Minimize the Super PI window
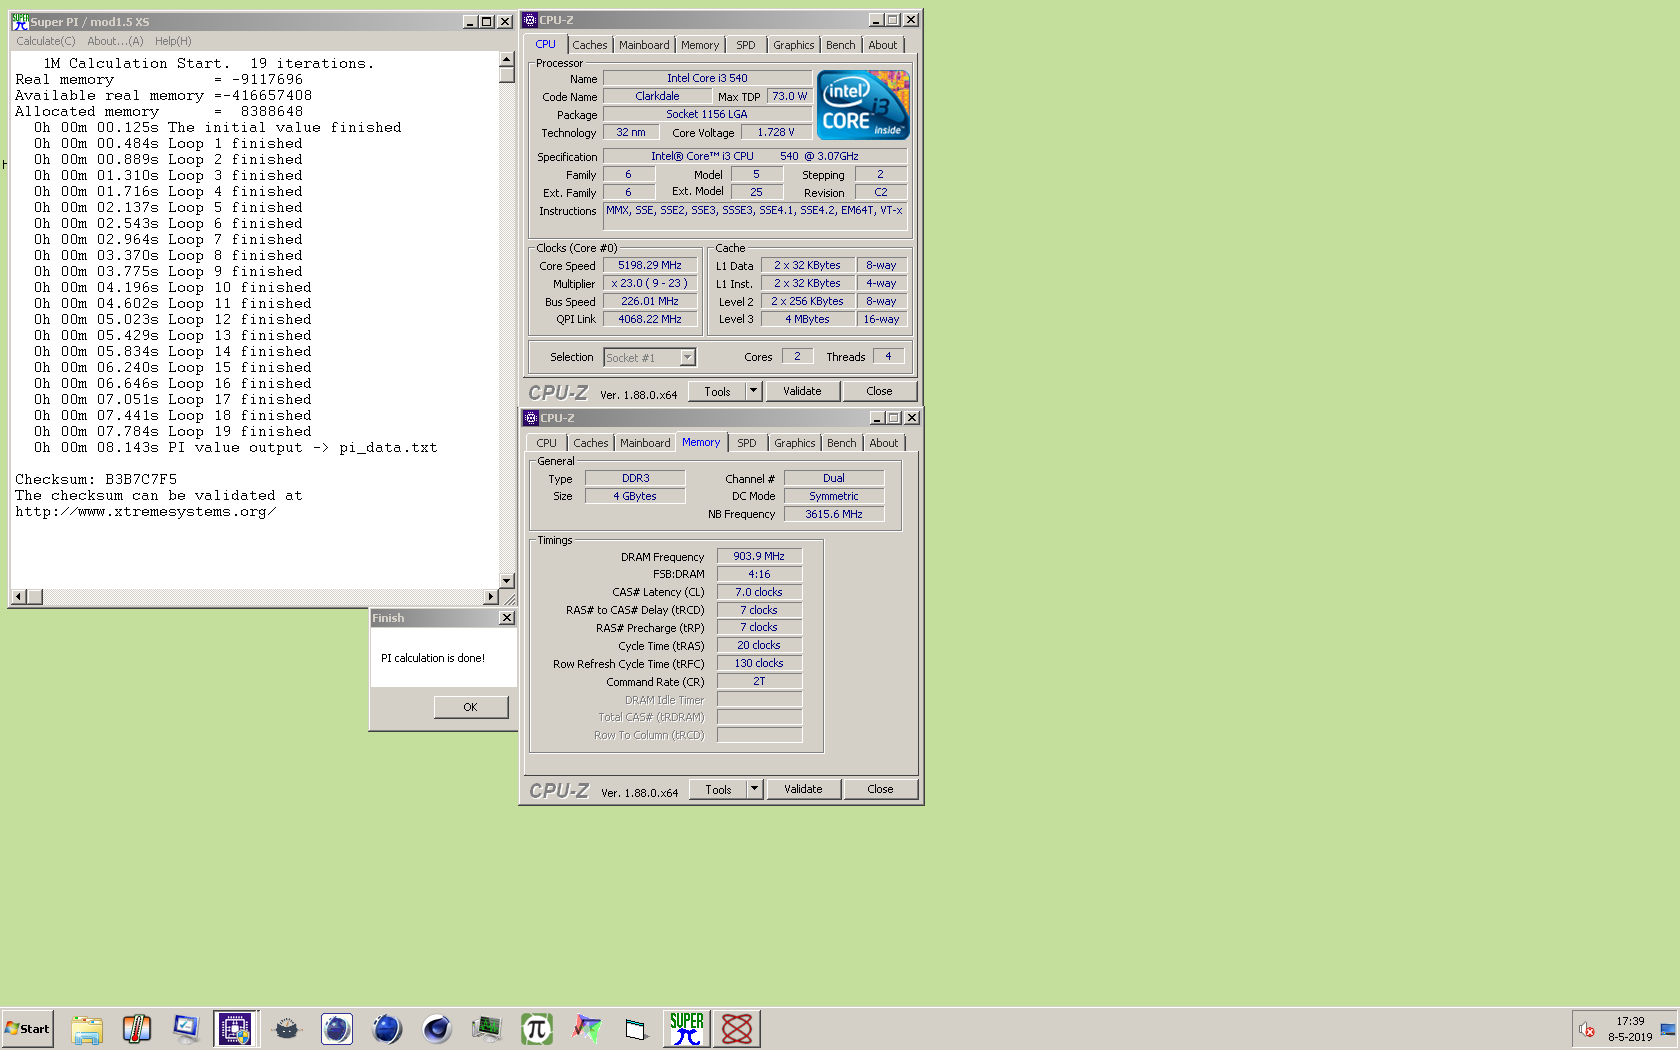This screenshot has height=1050, width=1680. 470,21
